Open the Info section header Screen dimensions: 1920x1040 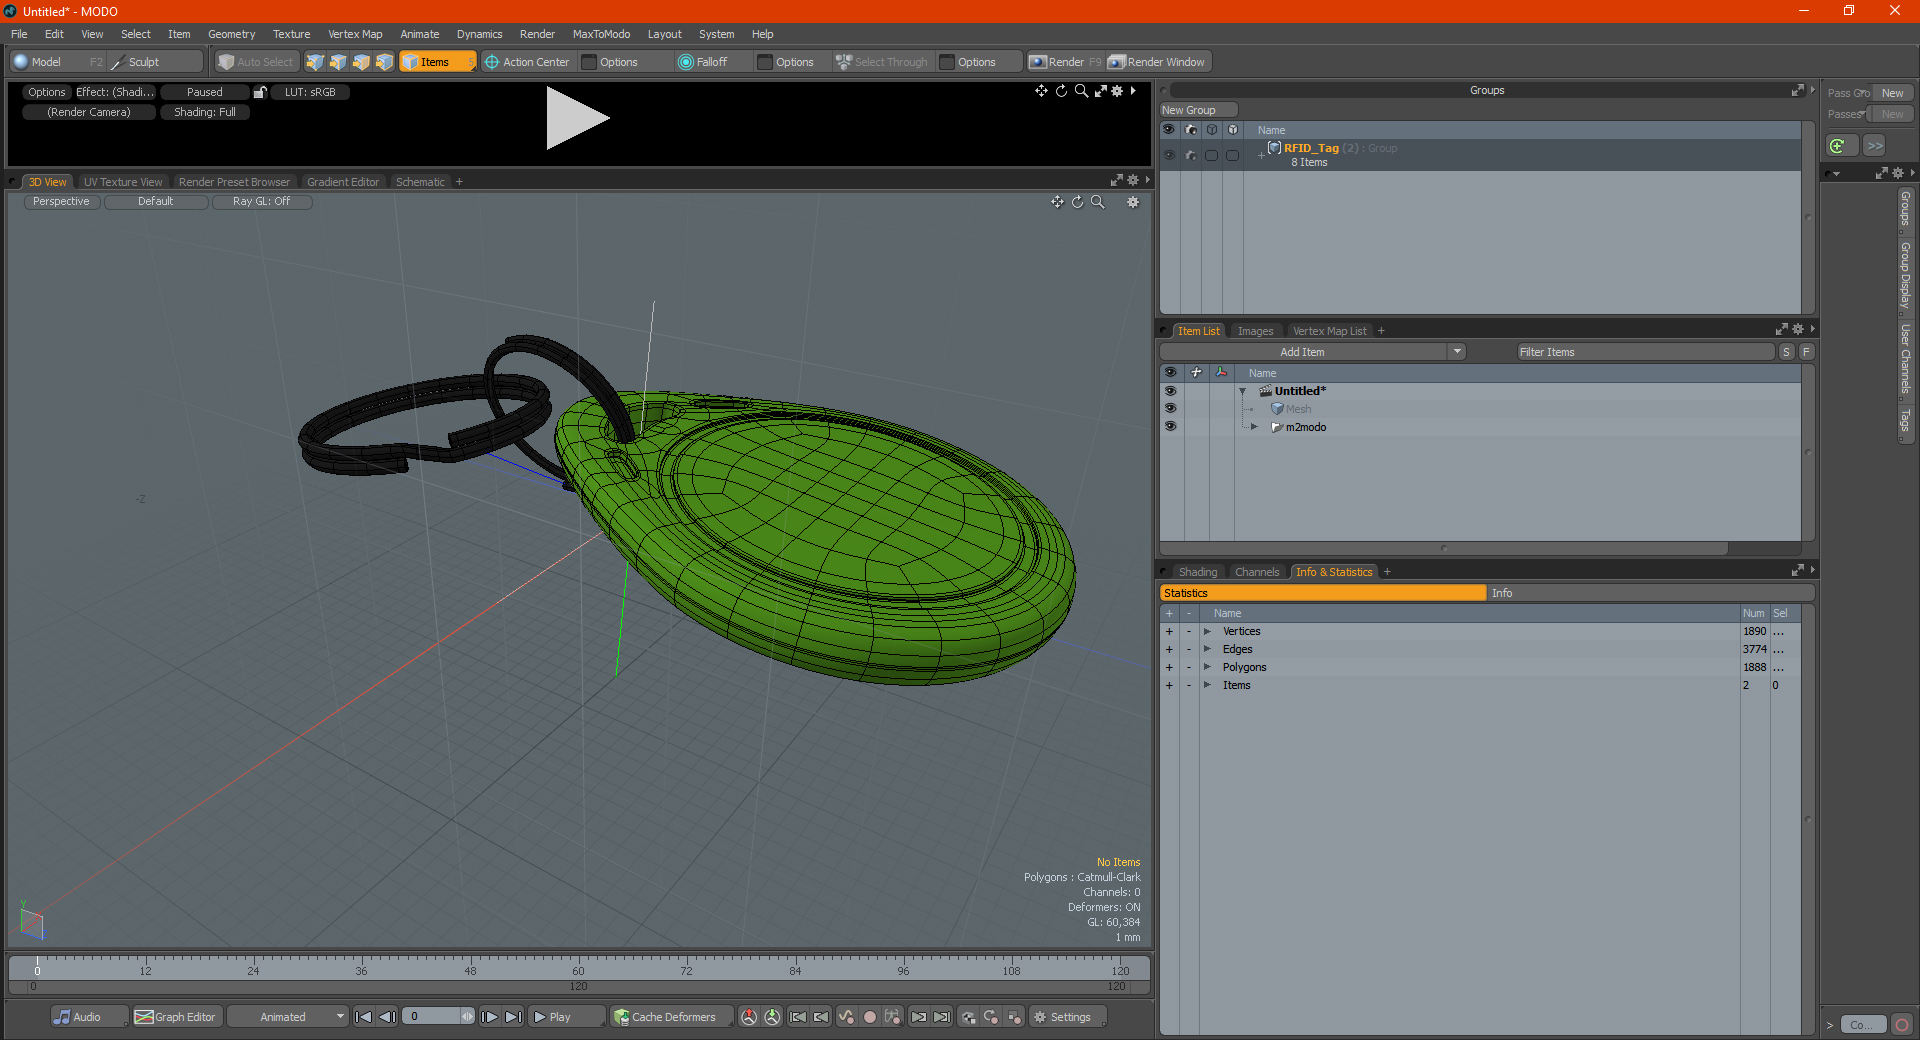click(x=1650, y=593)
